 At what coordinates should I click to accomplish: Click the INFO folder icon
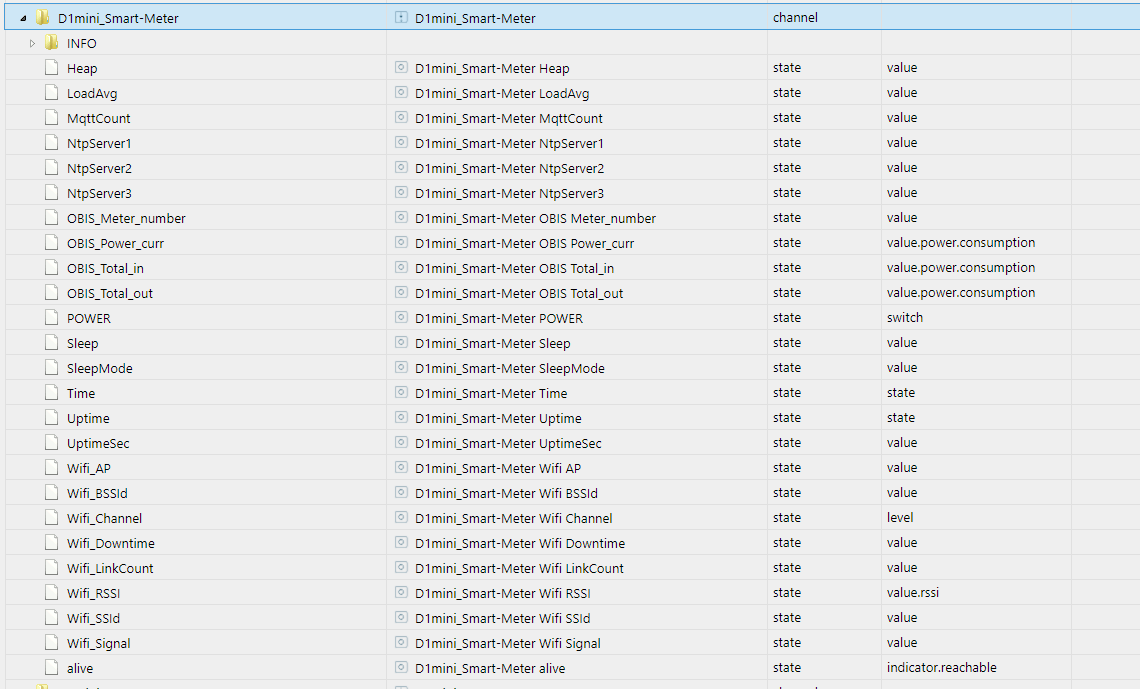click(x=52, y=43)
